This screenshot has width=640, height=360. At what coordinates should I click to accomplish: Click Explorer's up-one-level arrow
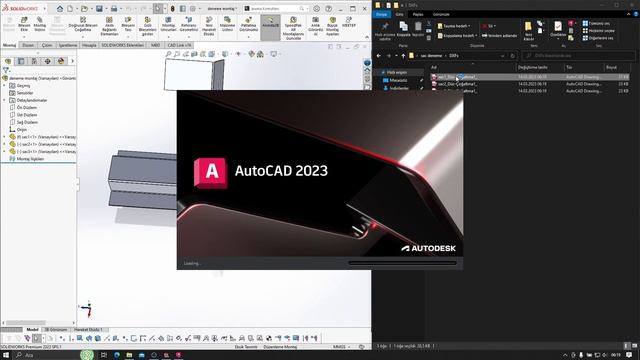point(403,56)
